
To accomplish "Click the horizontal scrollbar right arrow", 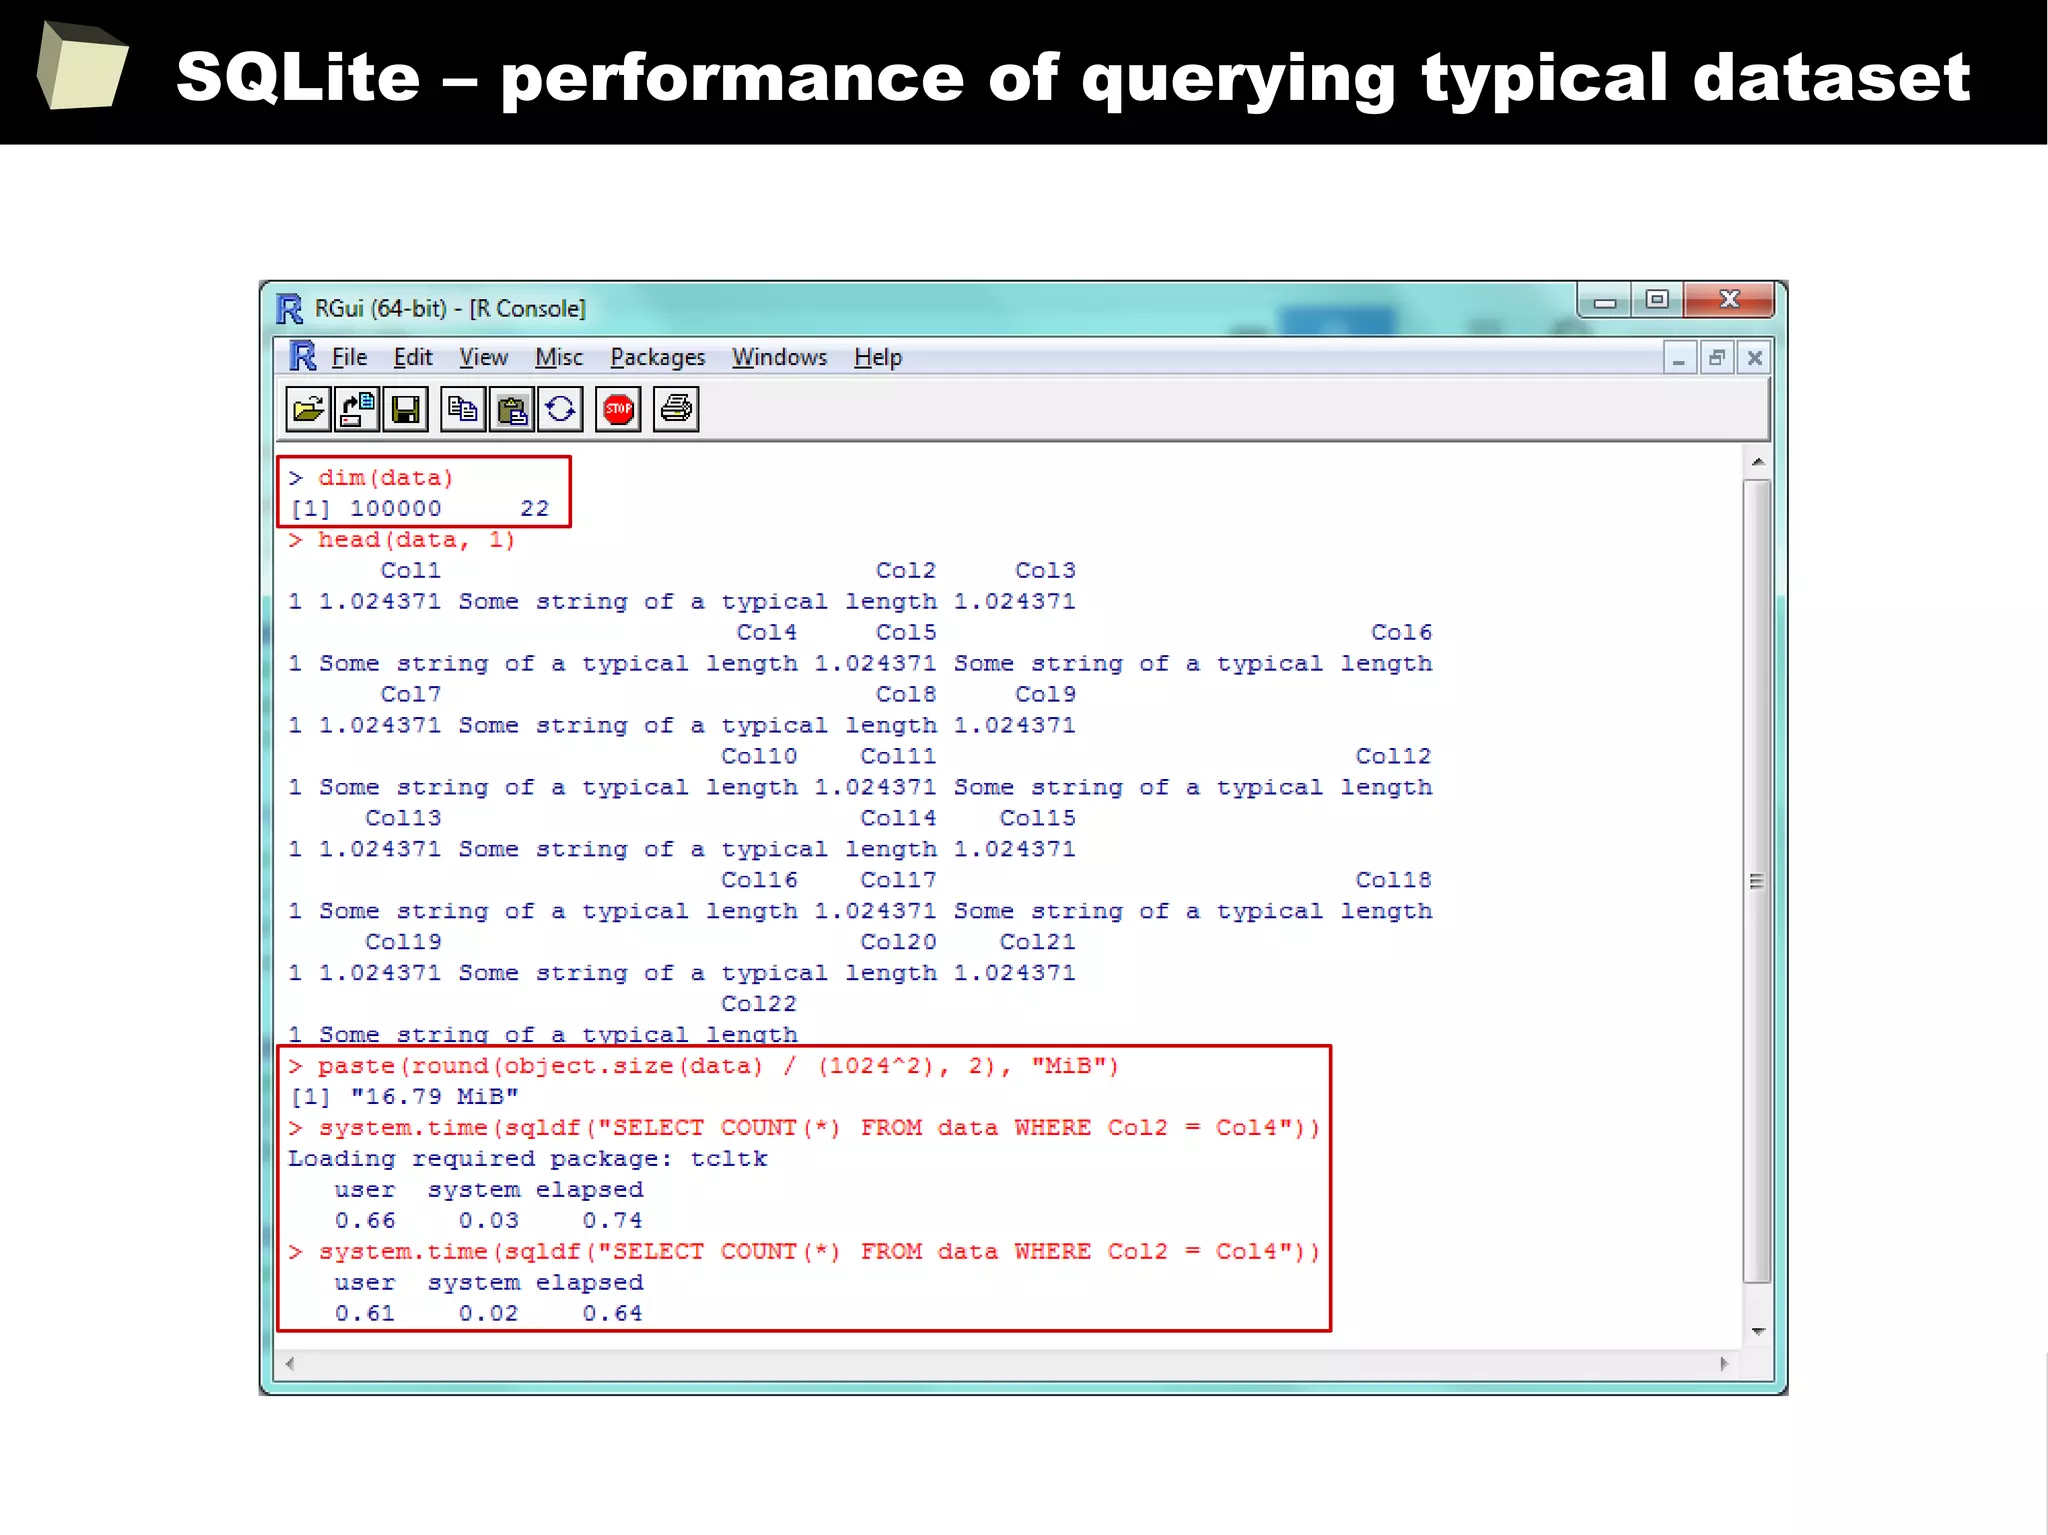I will (x=1723, y=1363).
